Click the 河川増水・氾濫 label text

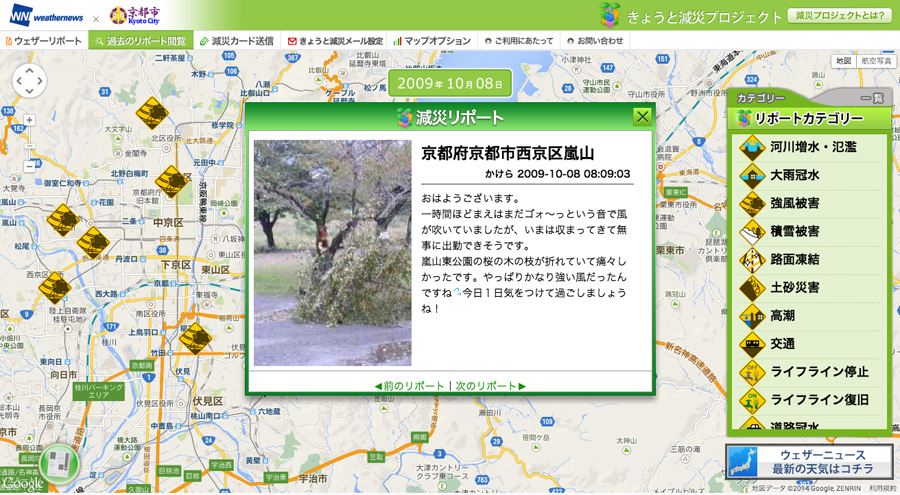click(x=813, y=148)
